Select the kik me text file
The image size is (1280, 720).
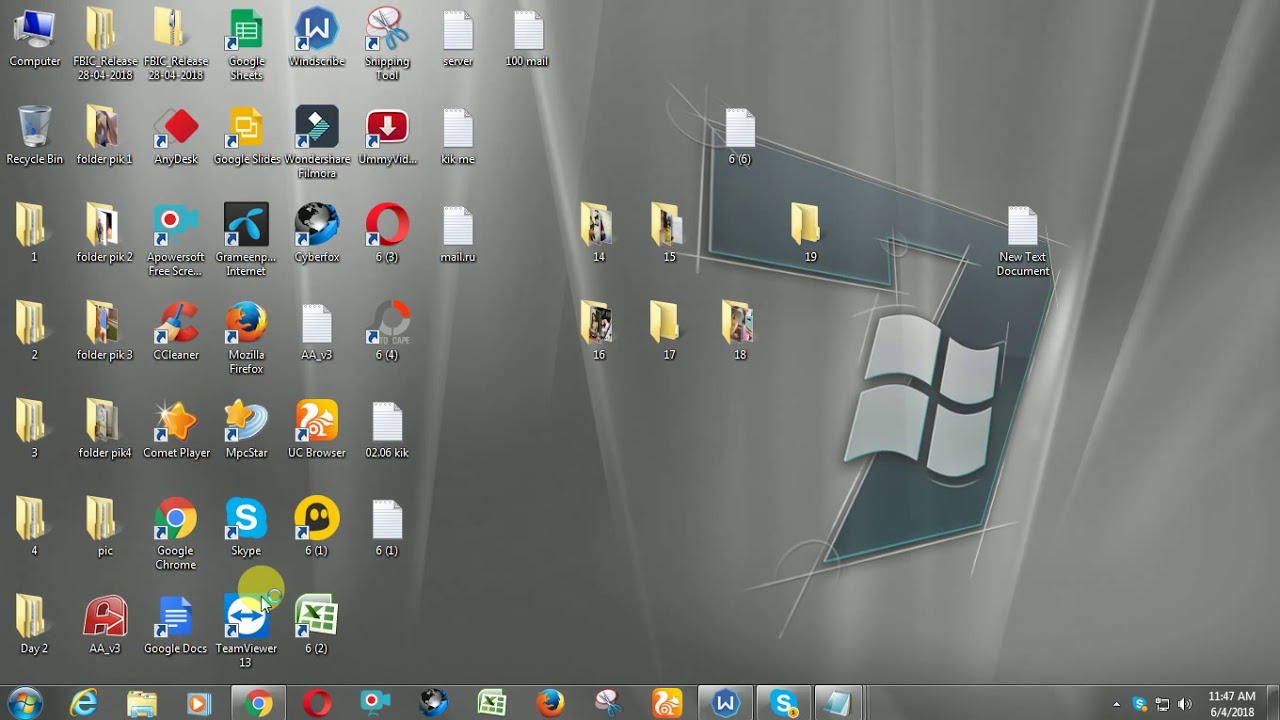tap(458, 136)
